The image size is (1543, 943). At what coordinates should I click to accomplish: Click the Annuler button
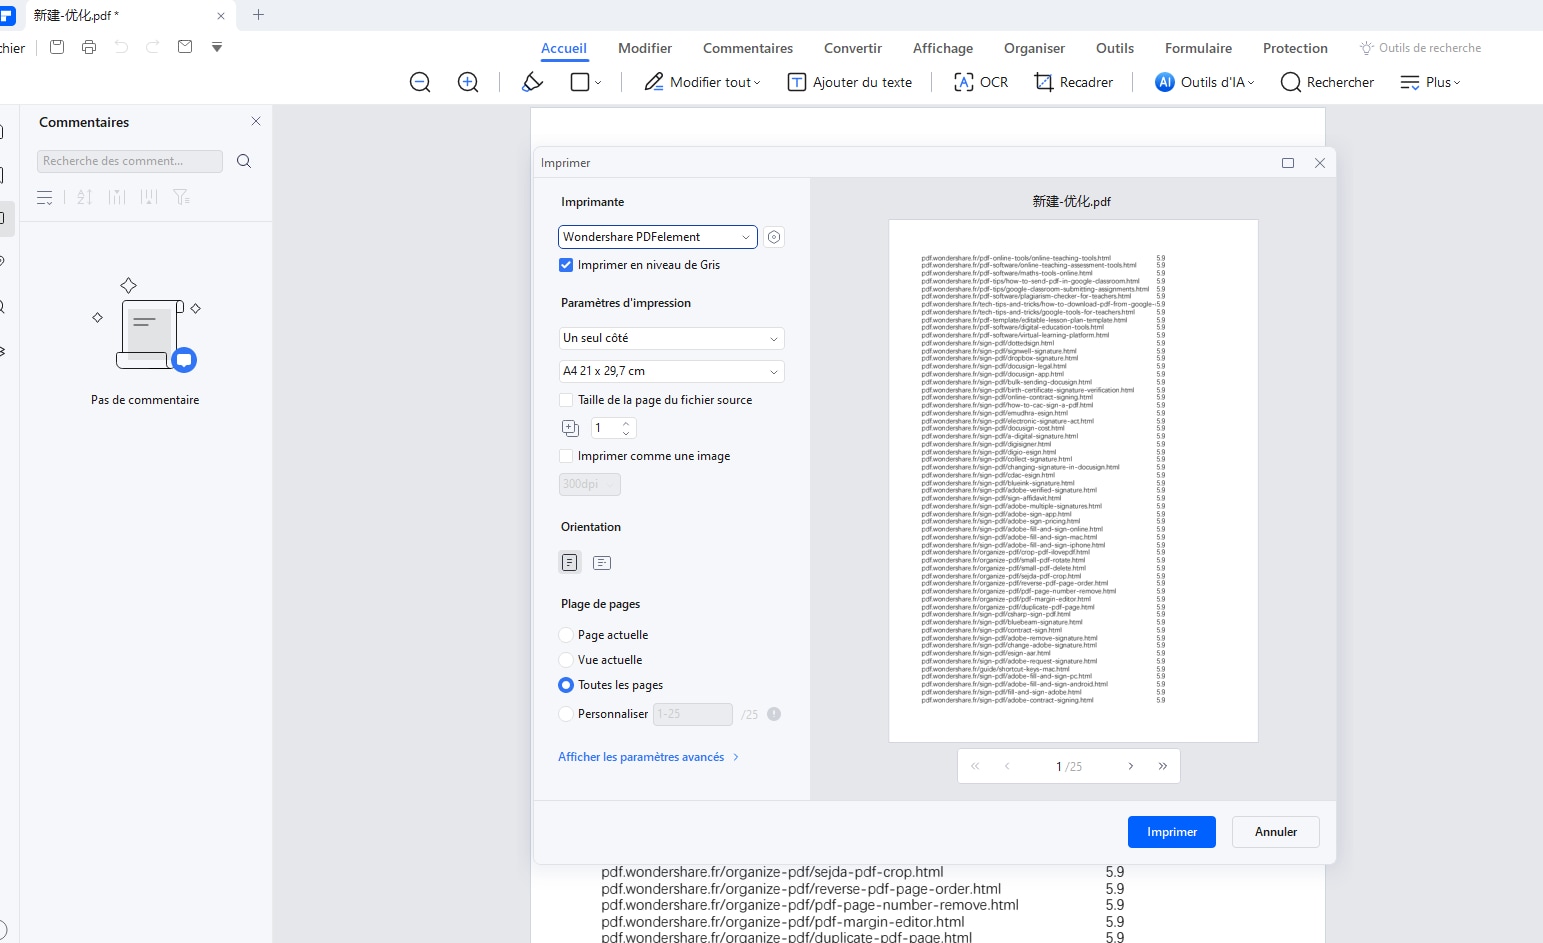coord(1276,832)
